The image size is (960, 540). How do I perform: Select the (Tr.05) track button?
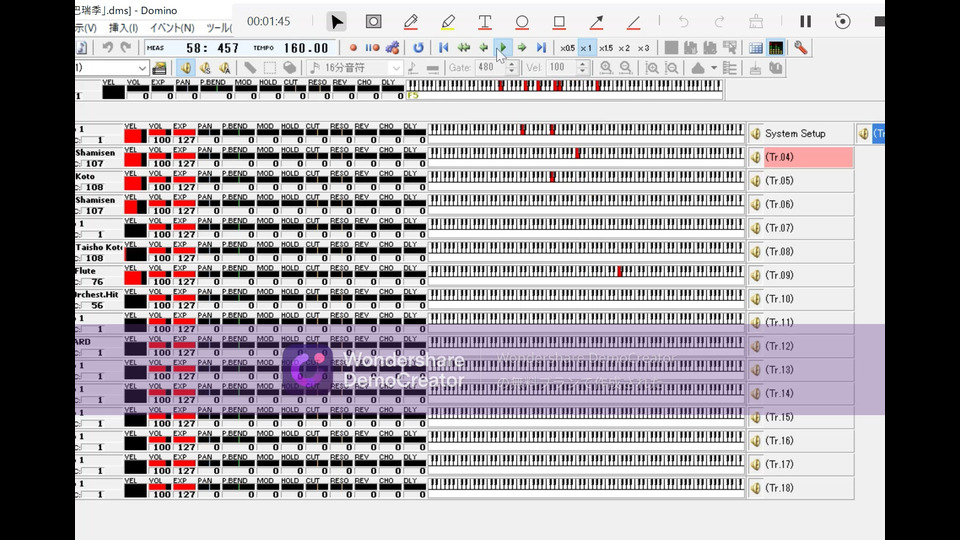(x=808, y=181)
